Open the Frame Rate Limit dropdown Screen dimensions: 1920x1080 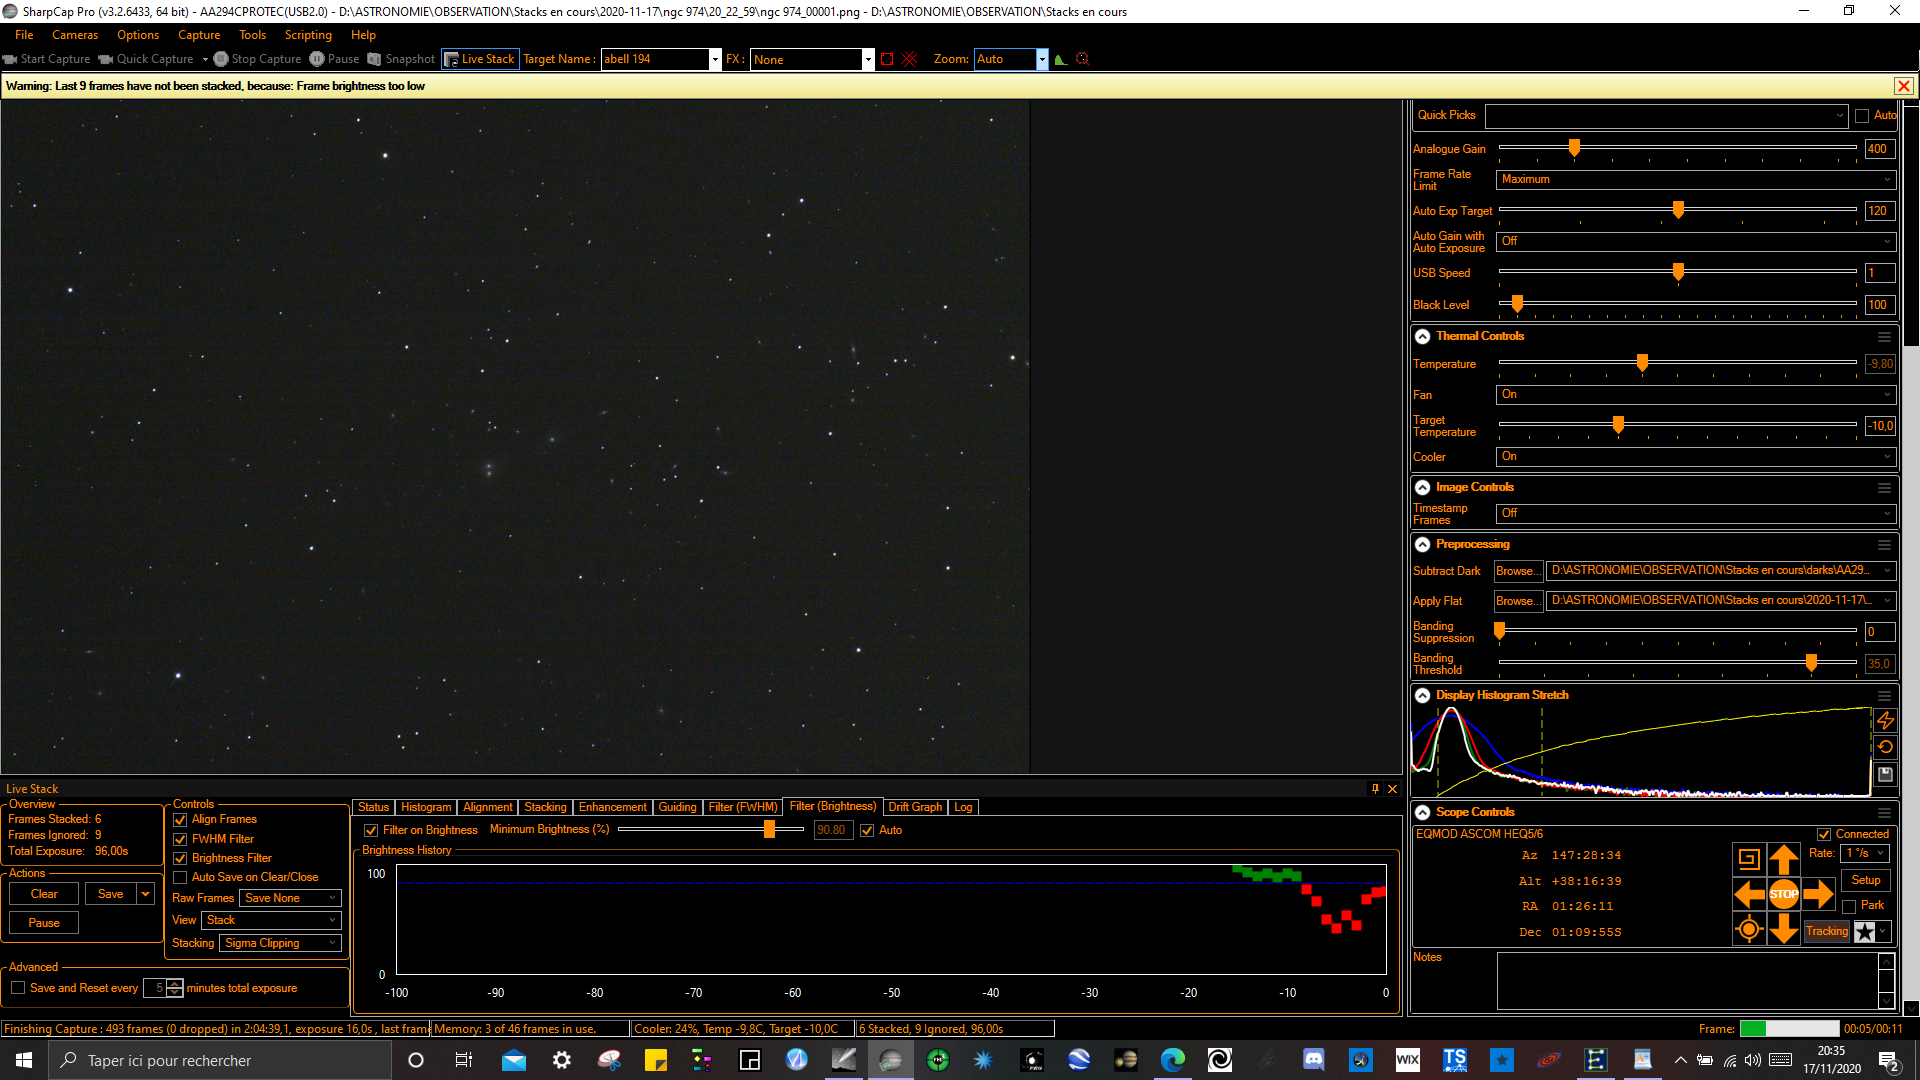click(1696, 179)
